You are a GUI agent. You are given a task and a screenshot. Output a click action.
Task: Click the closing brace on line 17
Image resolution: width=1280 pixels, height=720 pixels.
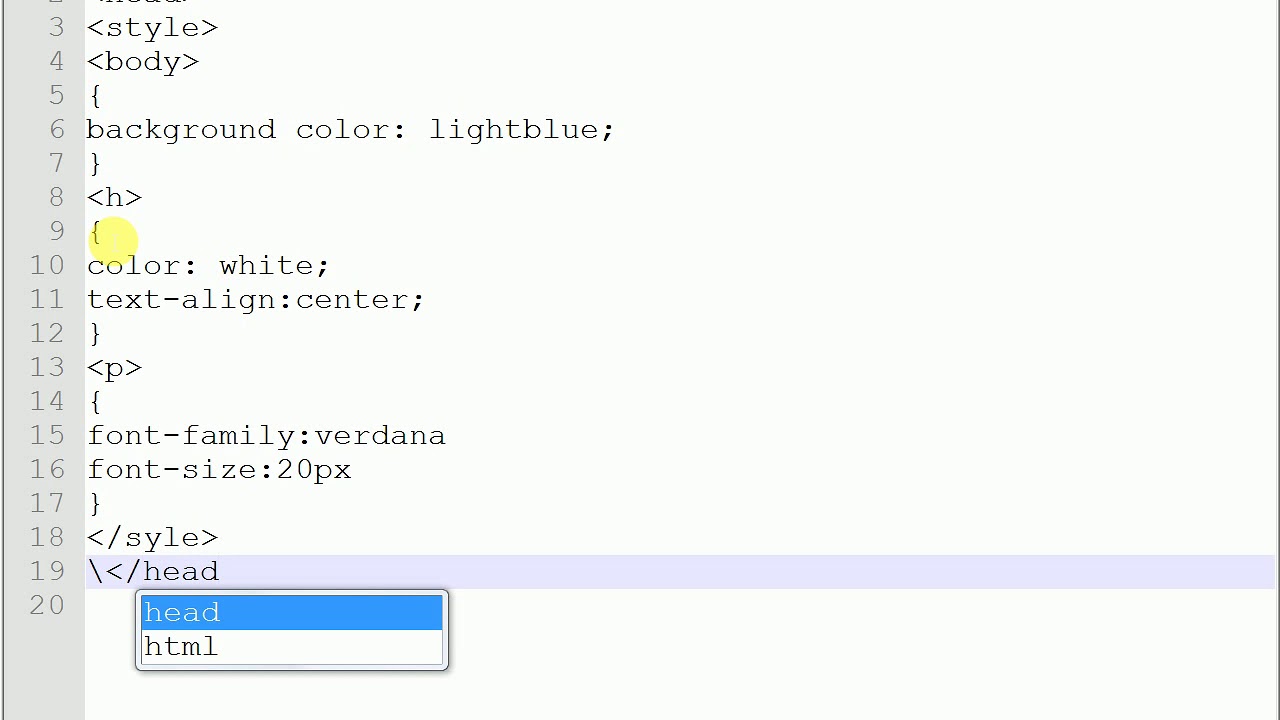click(x=95, y=503)
